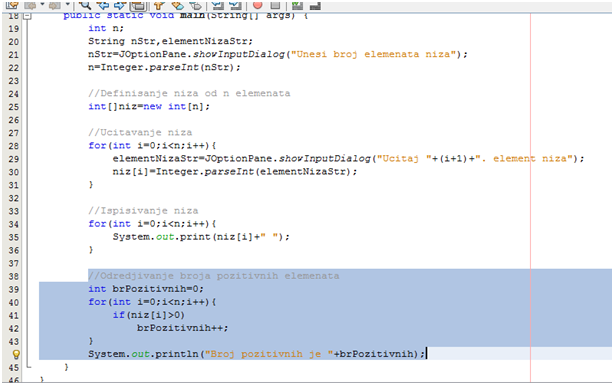Click the Last Edit toolbar icon
The image size is (614, 385).
click(x=12, y=5)
